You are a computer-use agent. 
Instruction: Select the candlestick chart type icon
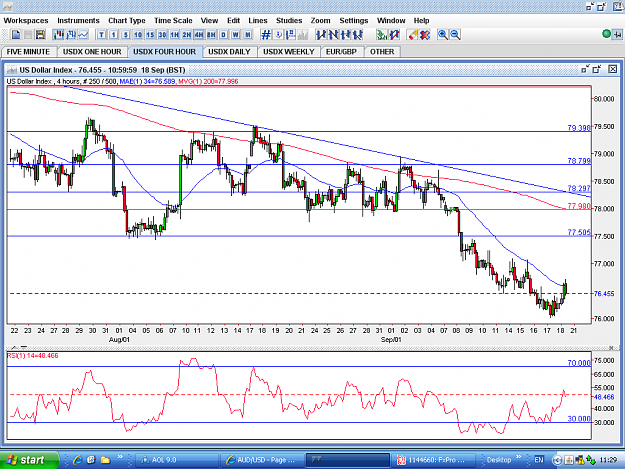pyautogui.click(x=59, y=35)
